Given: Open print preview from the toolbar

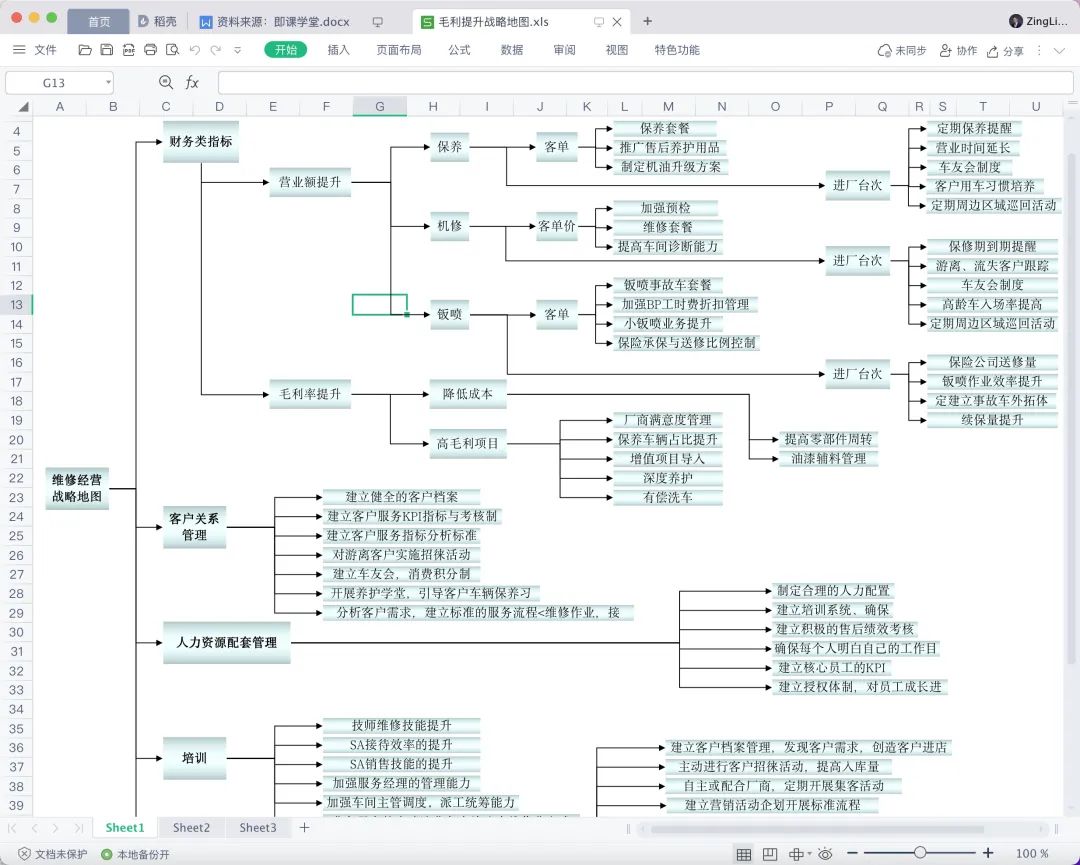Looking at the screenshot, I should pyautogui.click(x=172, y=49).
